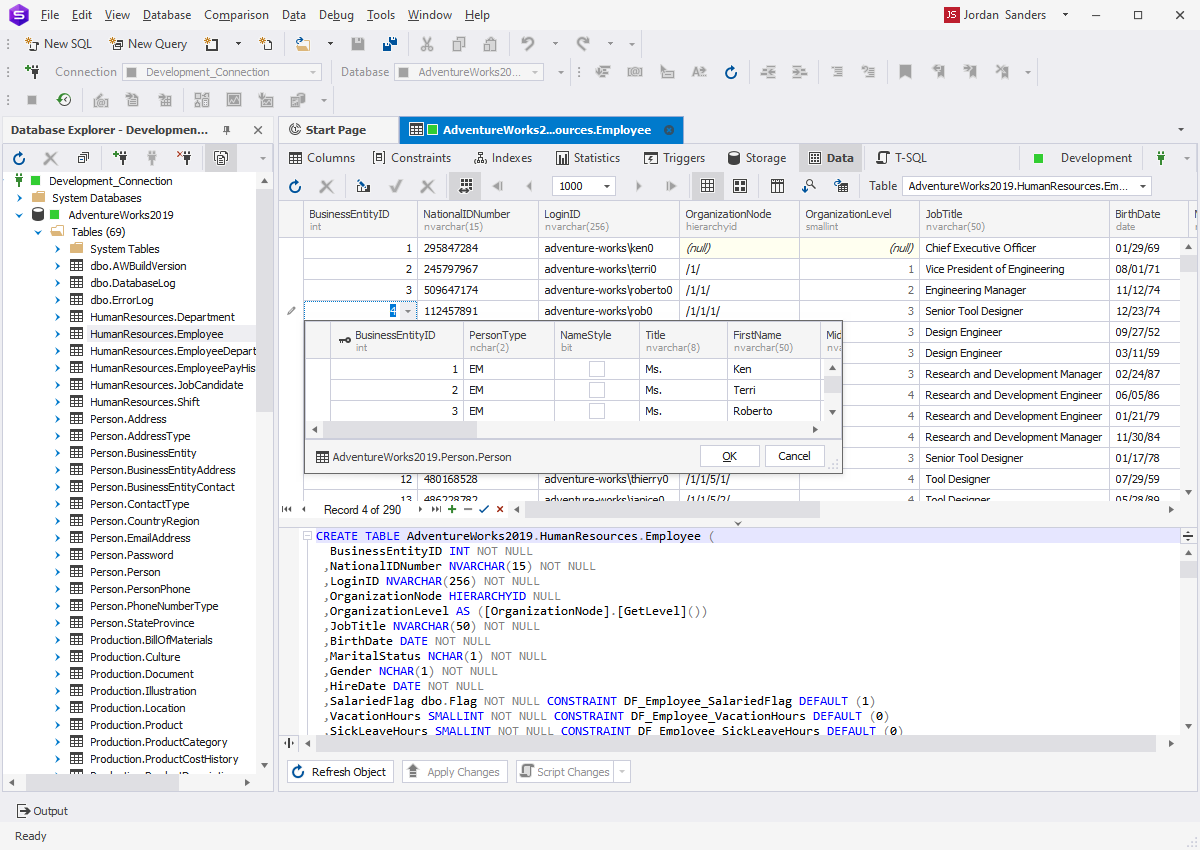Click the Refresh Object button
Viewport: 1200px width, 850px height.
(340, 771)
